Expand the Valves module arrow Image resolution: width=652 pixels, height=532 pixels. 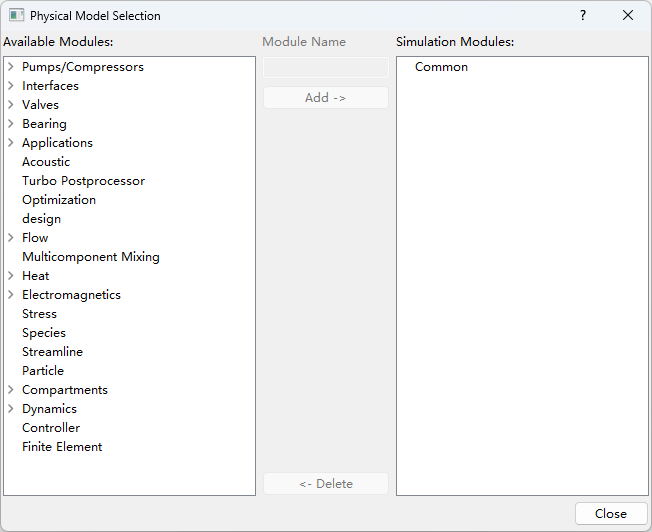tap(10, 105)
